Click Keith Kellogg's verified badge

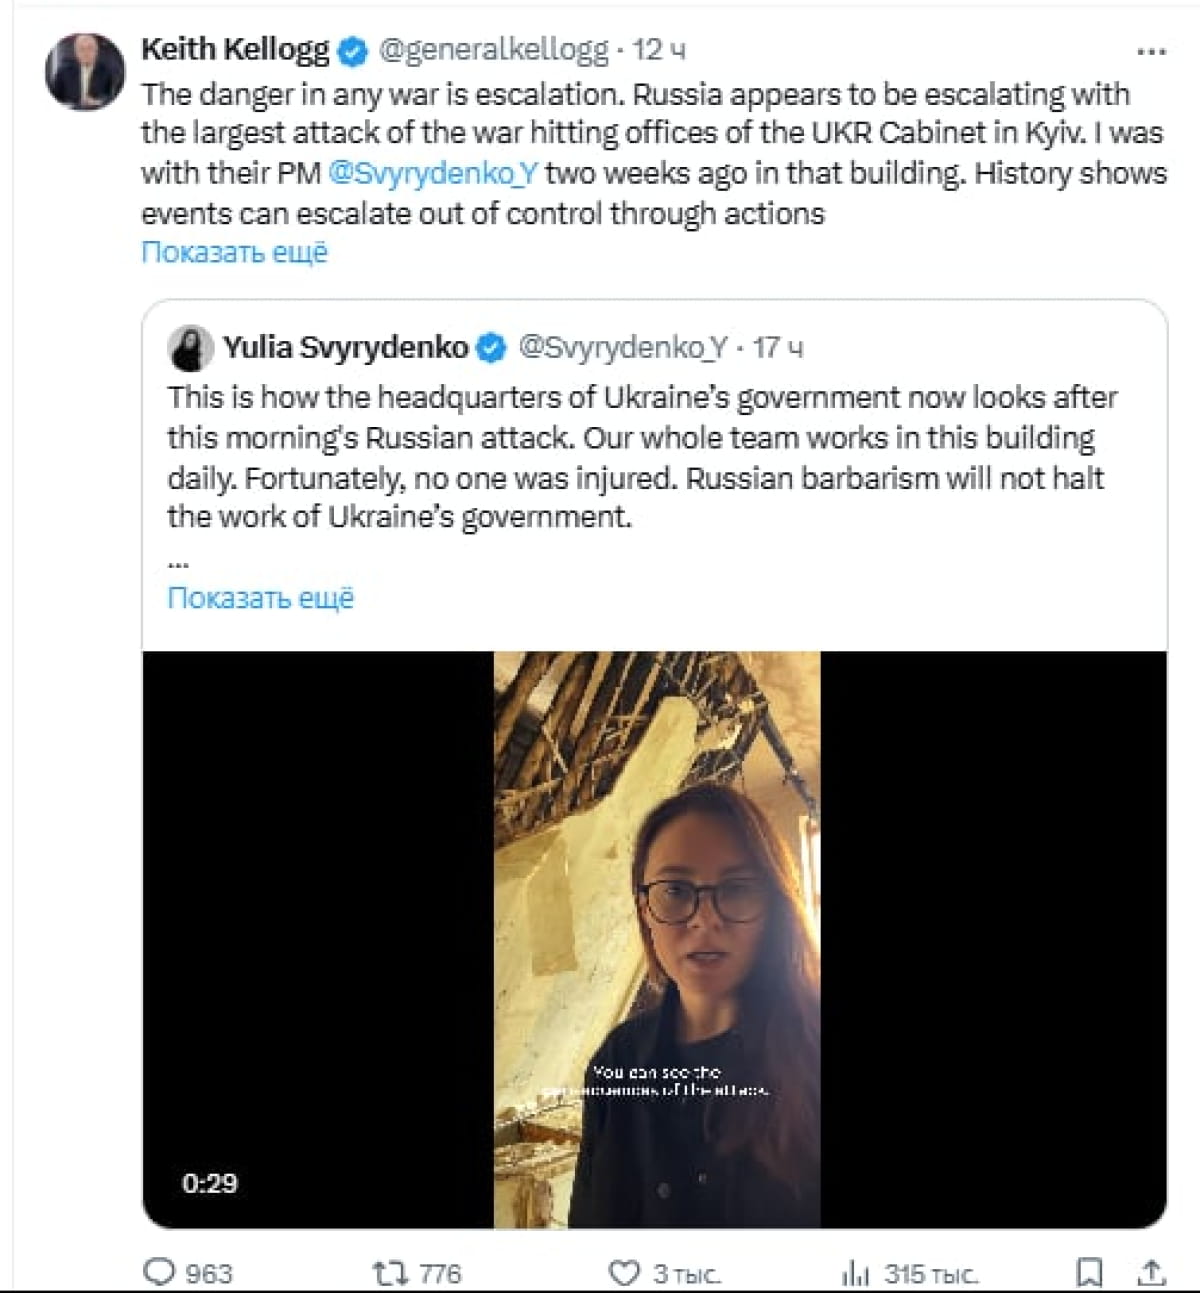coord(353,50)
